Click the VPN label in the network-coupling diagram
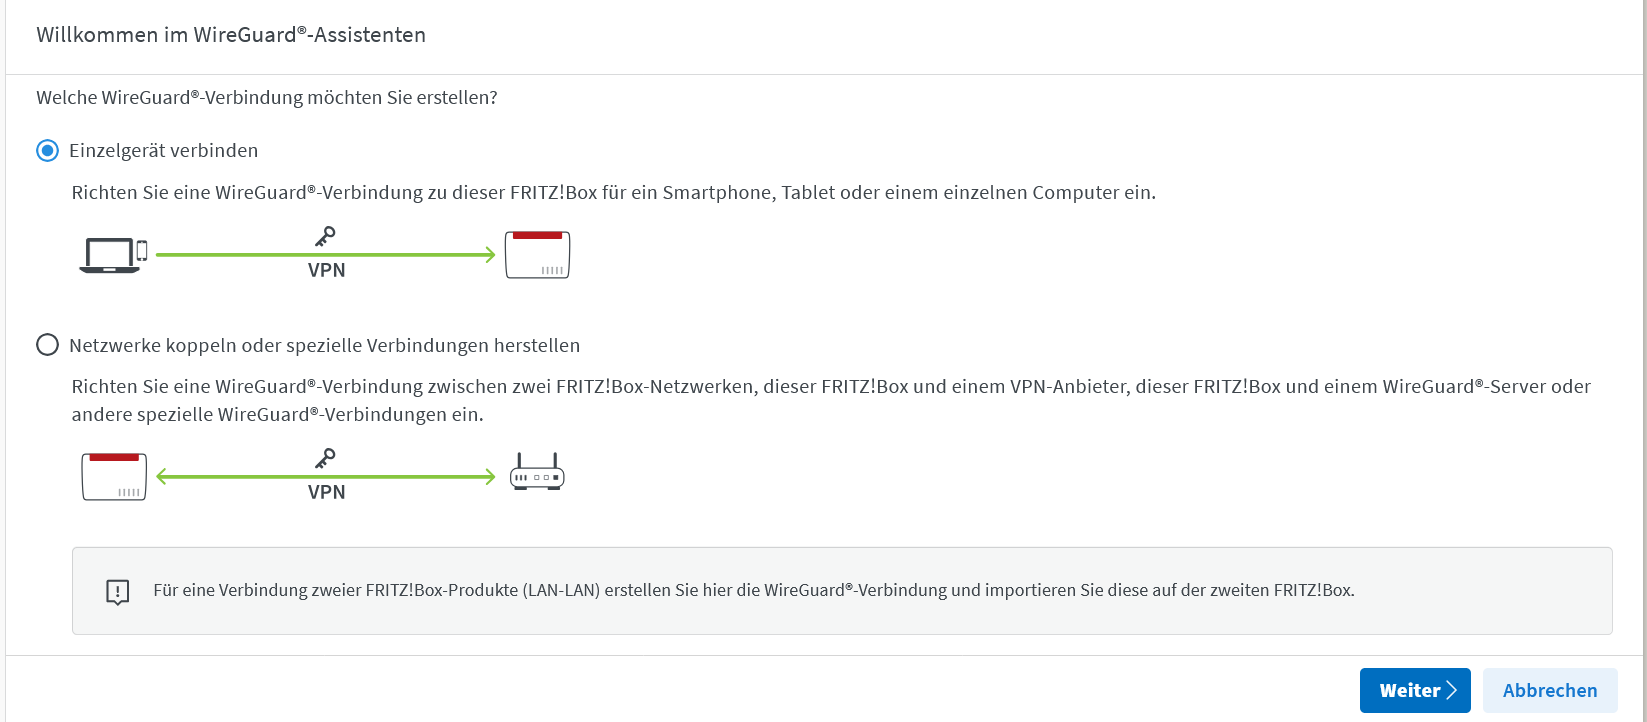The image size is (1647, 722). tap(327, 493)
